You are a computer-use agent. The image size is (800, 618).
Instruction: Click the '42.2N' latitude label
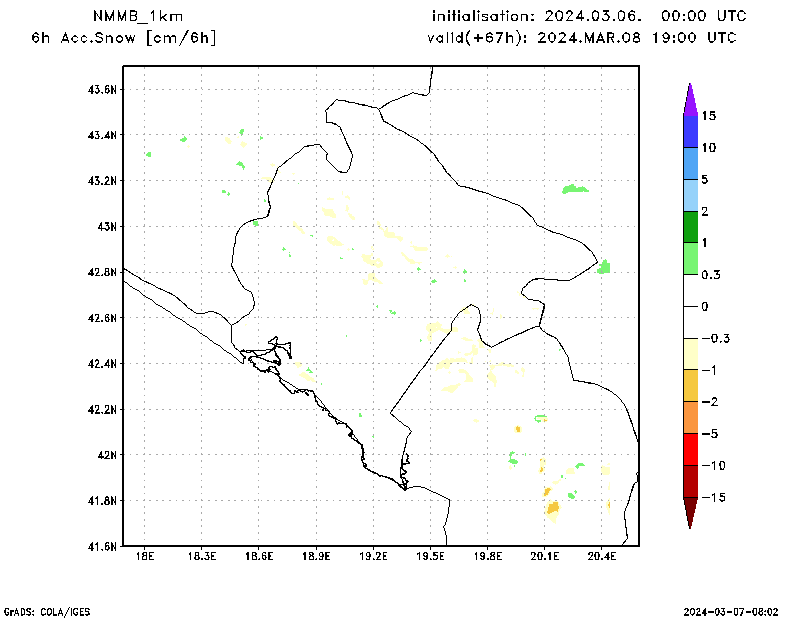coord(102,410)
